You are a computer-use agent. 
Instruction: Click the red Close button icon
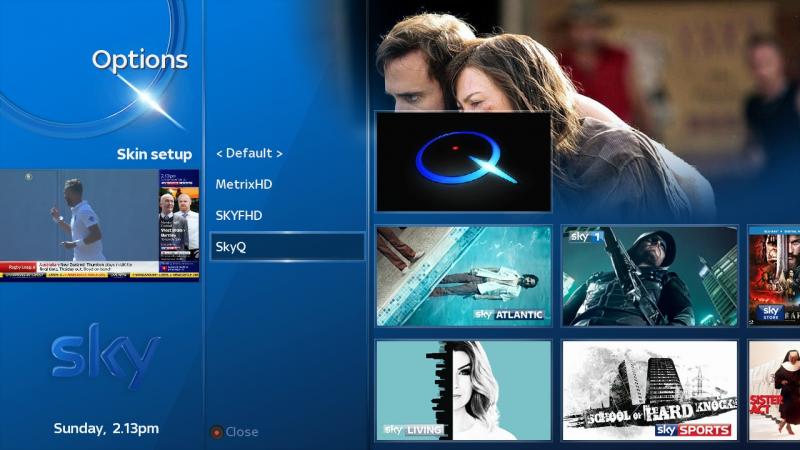point(216,432)
